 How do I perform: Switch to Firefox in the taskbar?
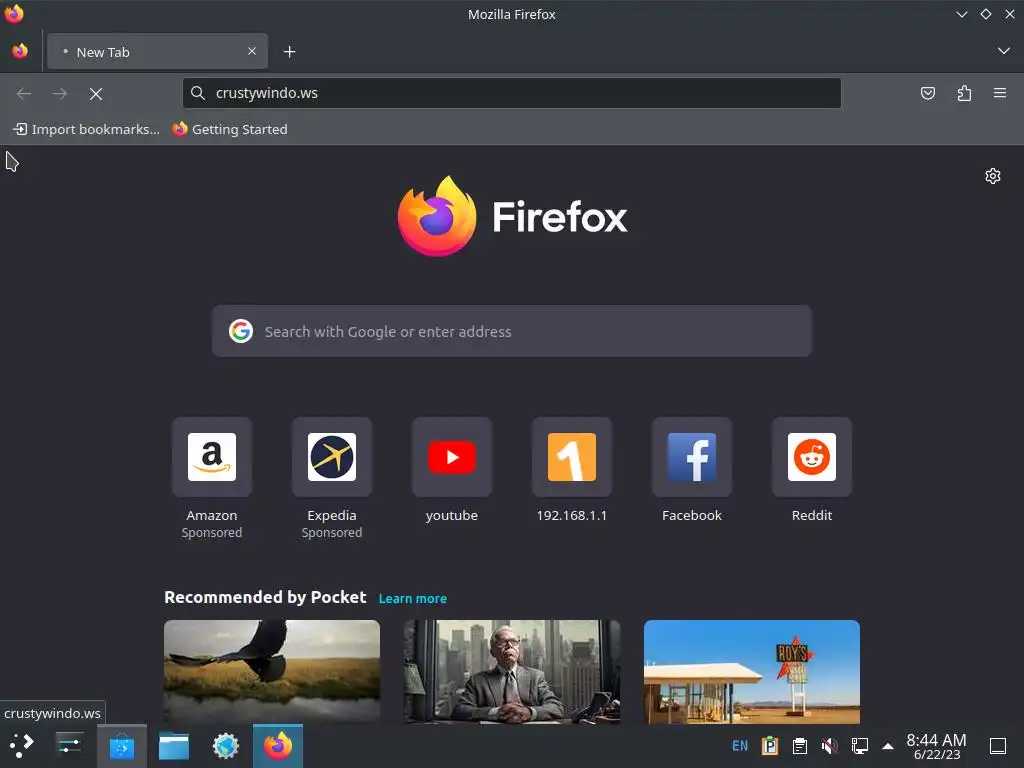pos(278,746)
